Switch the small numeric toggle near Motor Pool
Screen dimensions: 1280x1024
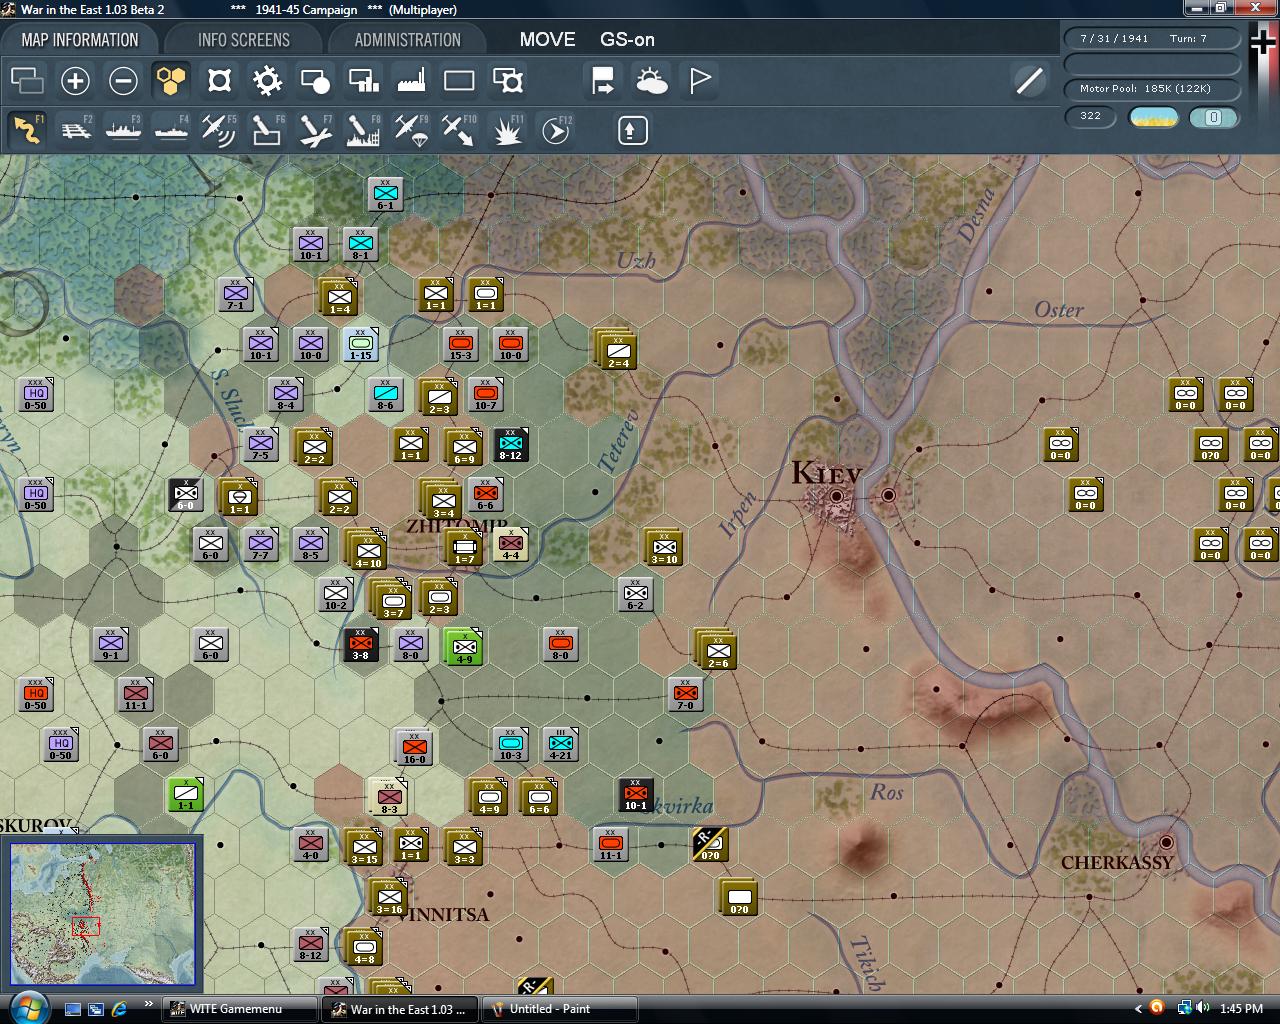pyautogui.click(x=1213, y=117)
